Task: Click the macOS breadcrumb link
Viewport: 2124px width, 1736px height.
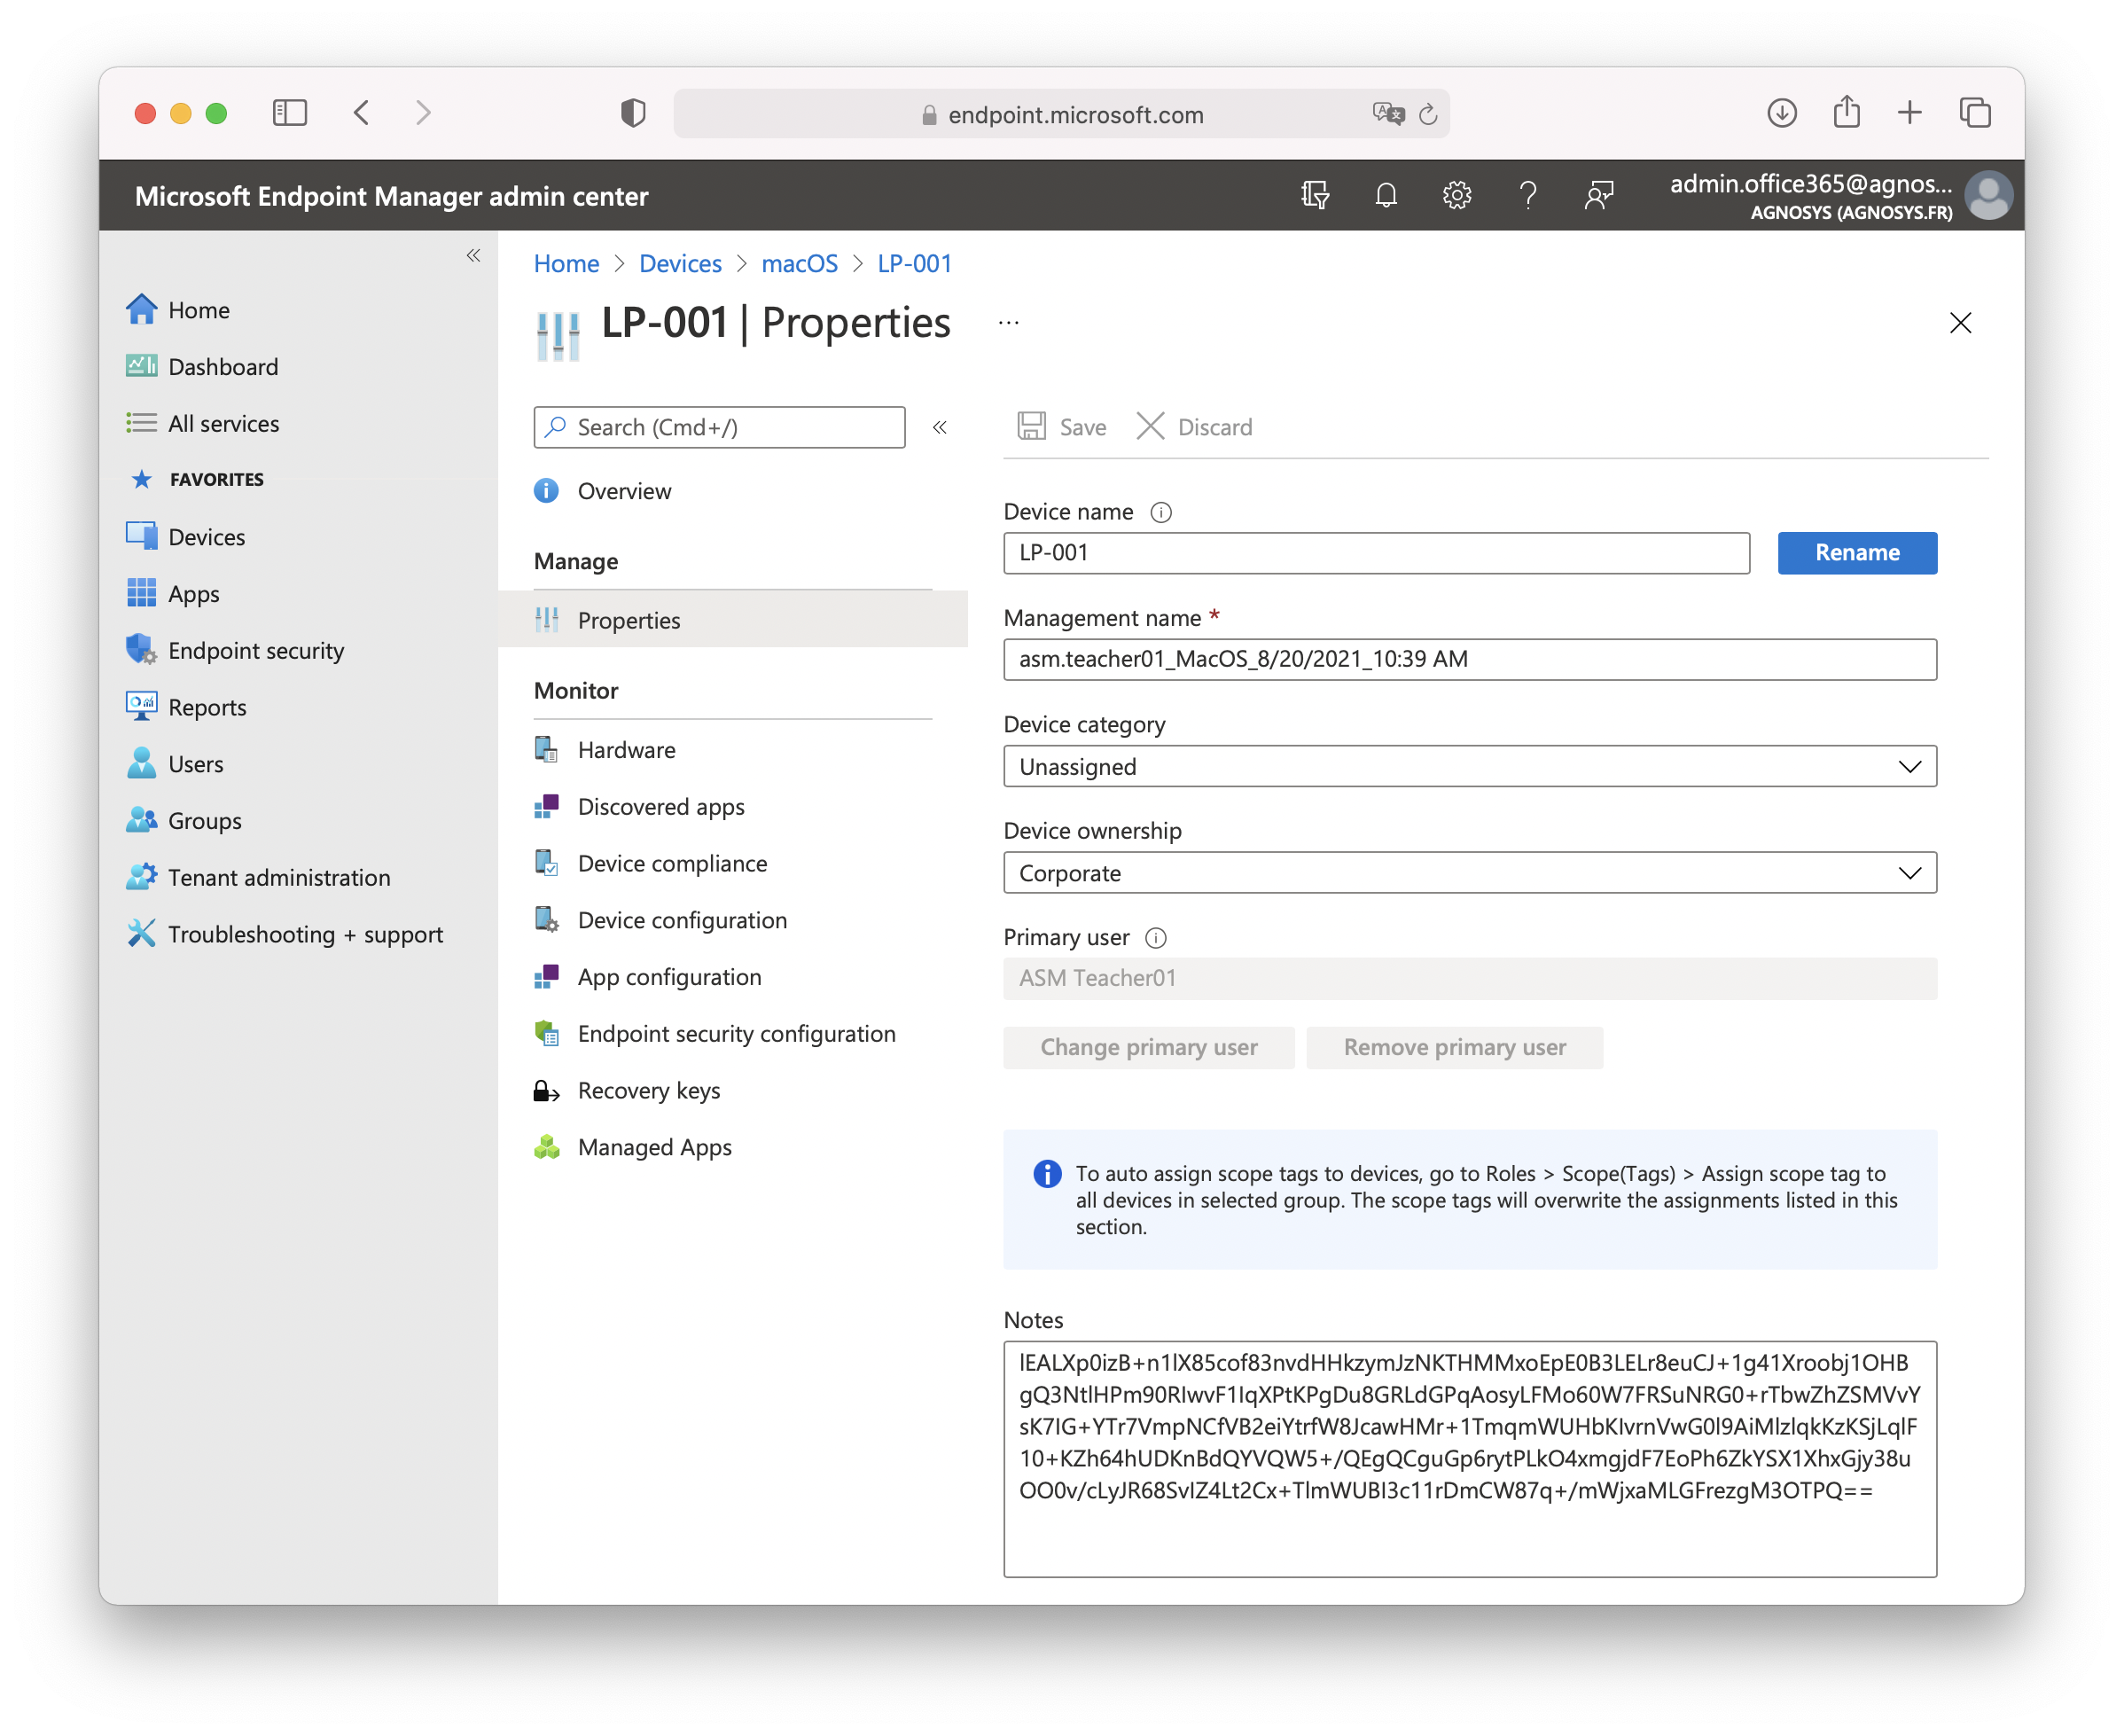Action: coord(799,264)
